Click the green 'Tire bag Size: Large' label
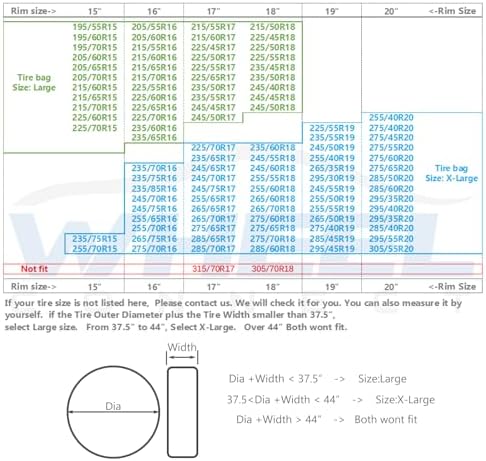Viewport: 486px width, 461px height. (34, 82)
